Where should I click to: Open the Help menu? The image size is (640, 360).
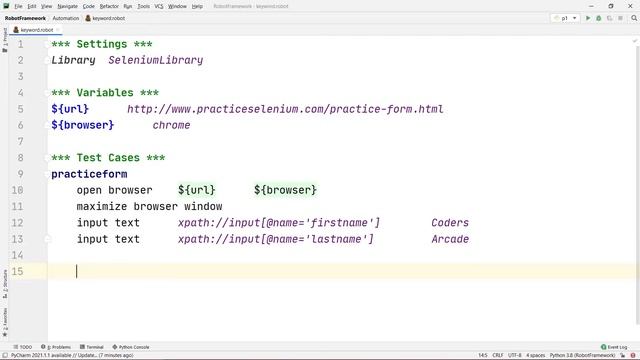197,7
